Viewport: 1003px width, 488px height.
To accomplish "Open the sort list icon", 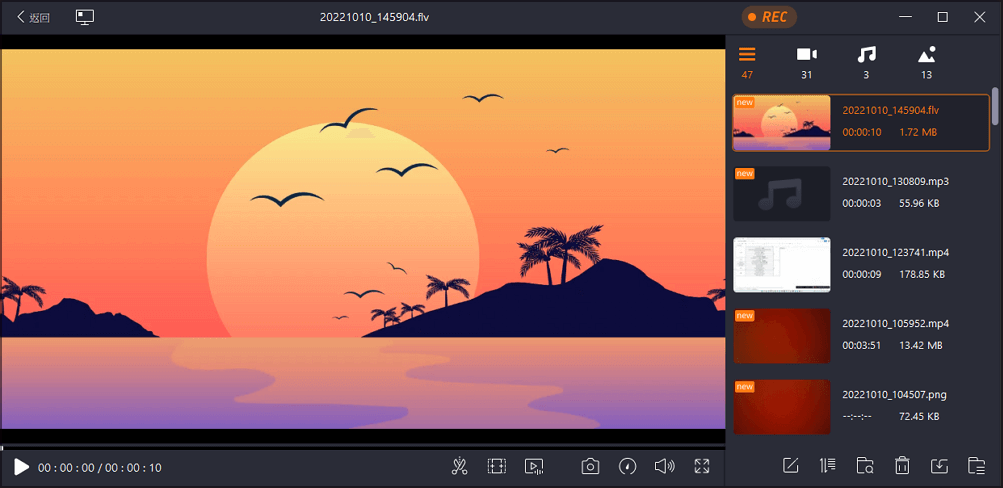I will tap(827, 466).
